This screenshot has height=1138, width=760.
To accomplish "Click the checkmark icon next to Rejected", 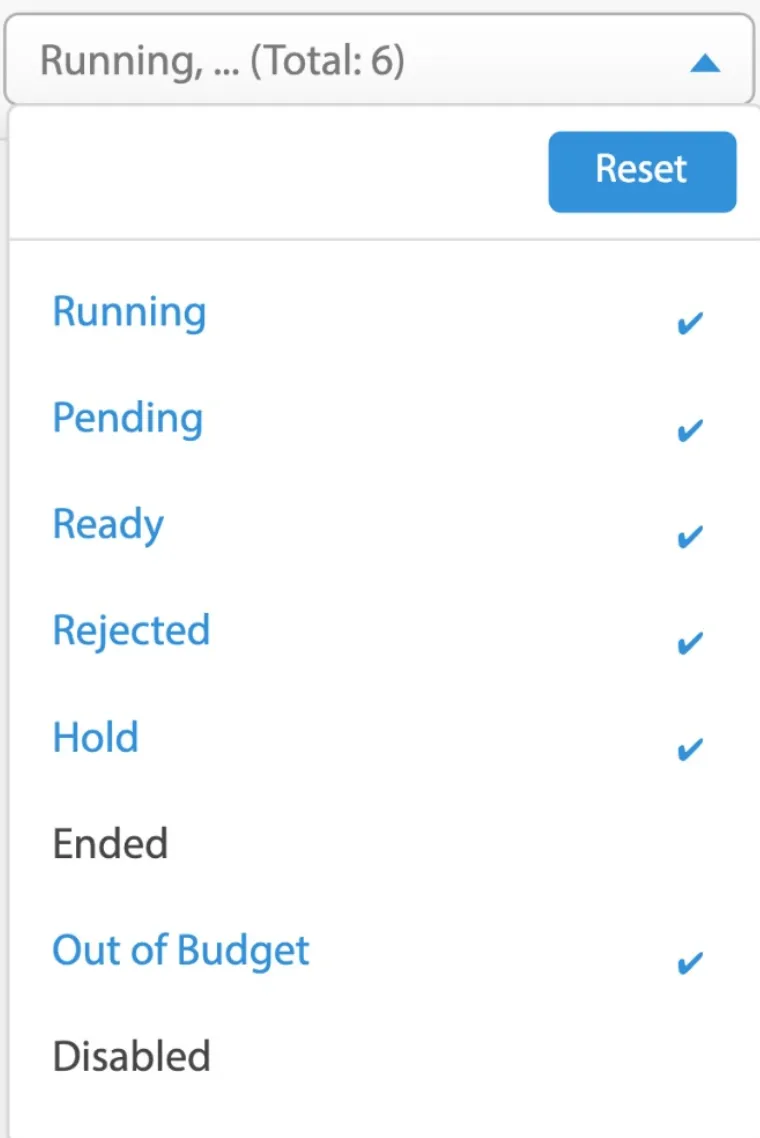I will pos(690,643).
